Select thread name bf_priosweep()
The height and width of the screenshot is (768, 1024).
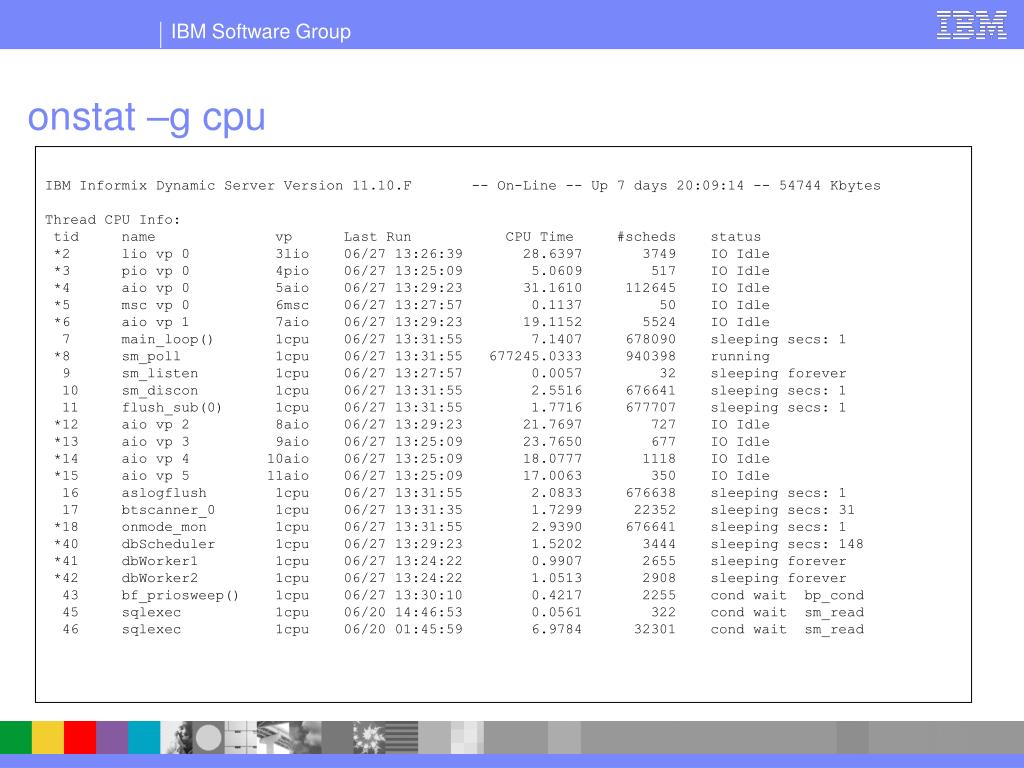coord(180,596)
